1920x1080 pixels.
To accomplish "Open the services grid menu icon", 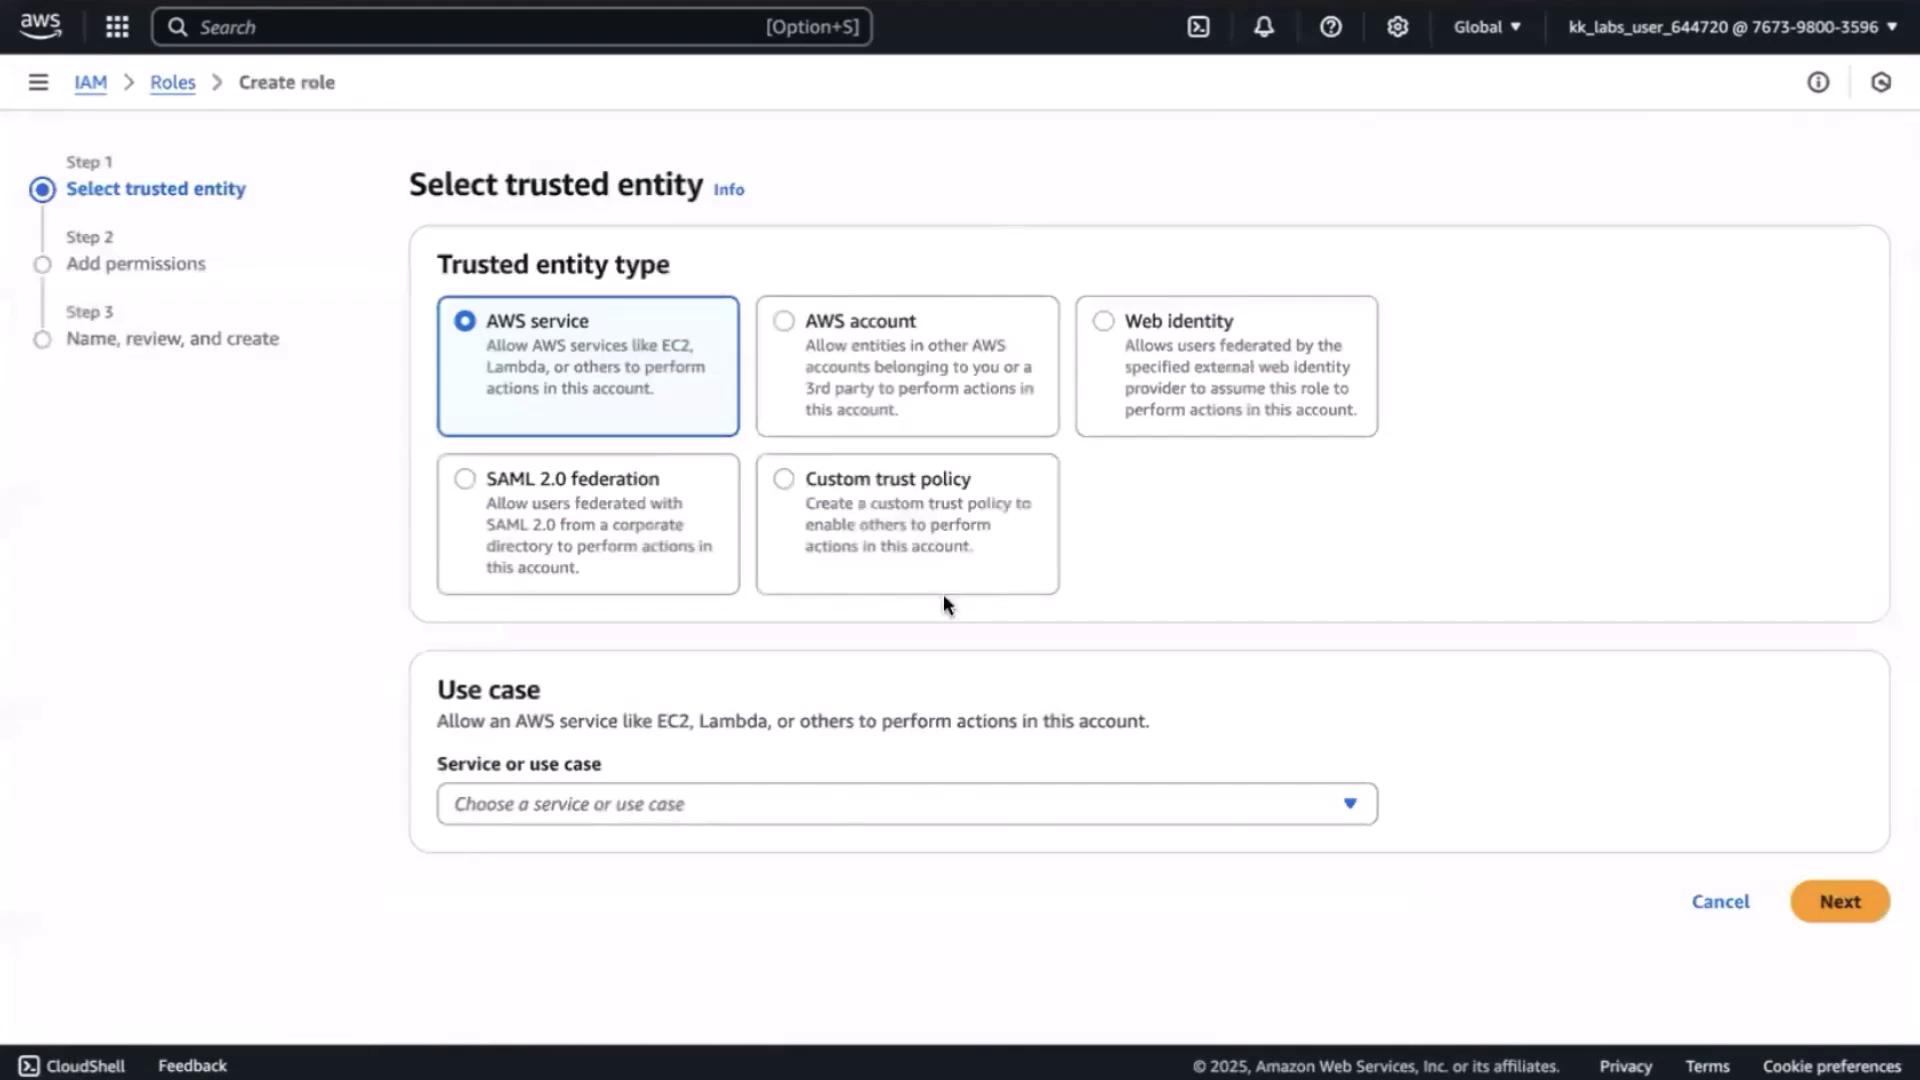I will (117, 27).
